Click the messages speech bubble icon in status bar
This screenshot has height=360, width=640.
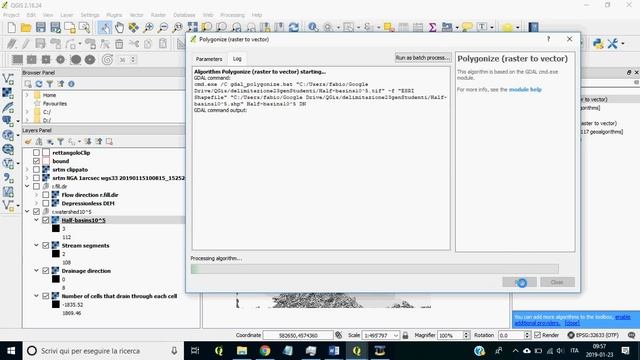tap(631, 335)
